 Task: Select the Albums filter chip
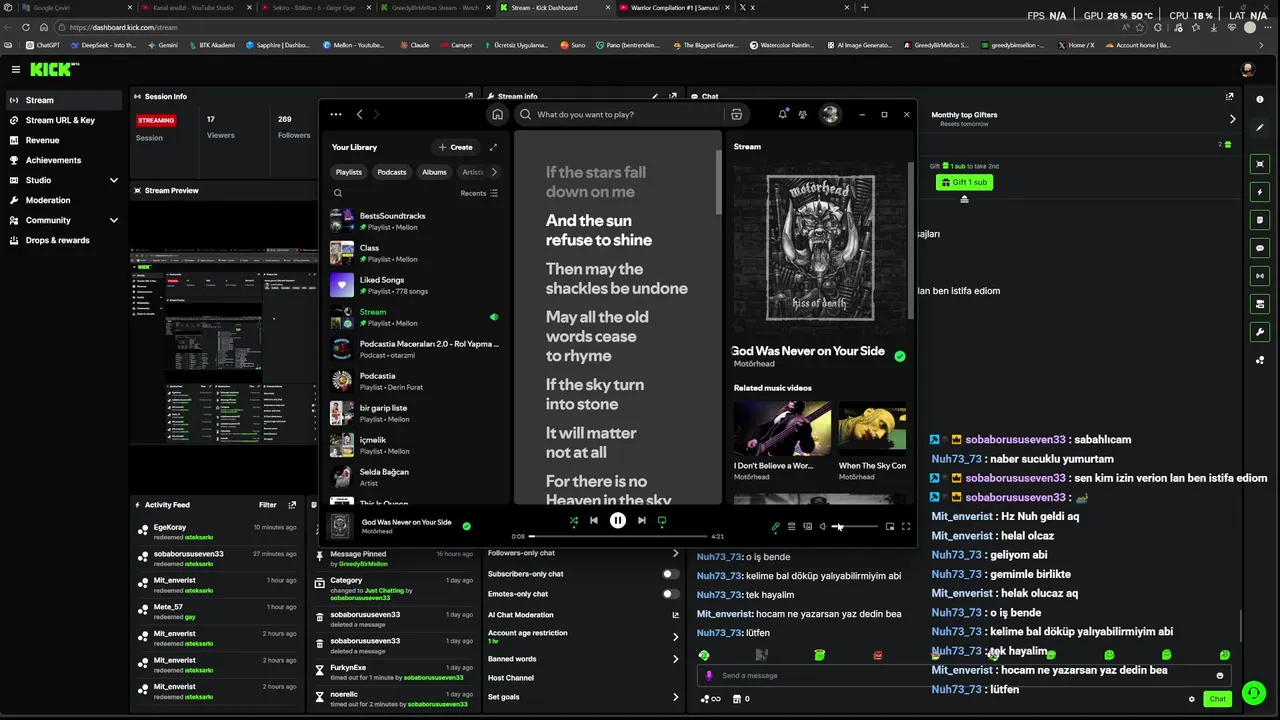(x=434, y=172)
